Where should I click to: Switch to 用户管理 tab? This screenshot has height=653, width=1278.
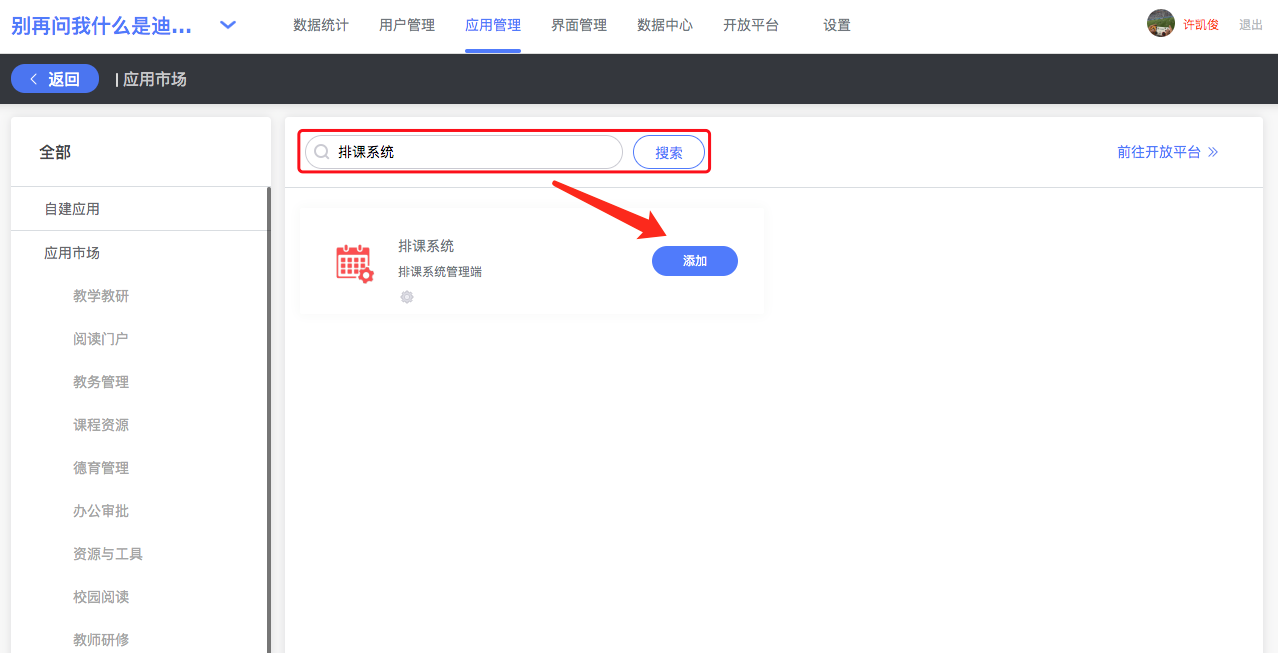pyautogui.click(x=407, y=25)
